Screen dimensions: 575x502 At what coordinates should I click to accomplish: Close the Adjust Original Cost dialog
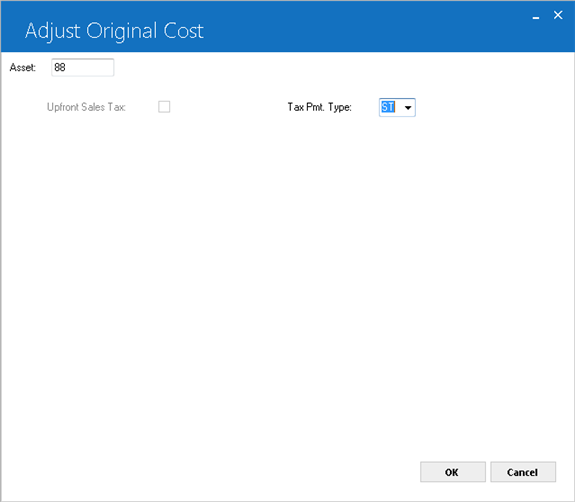[x=558, y=15]
